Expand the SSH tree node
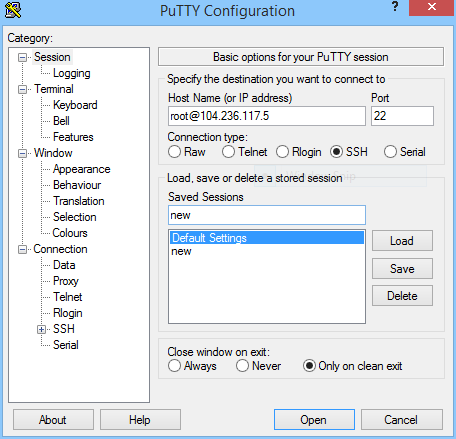The height and width of the screenshot is (439, 456). [x=41, y=329]
